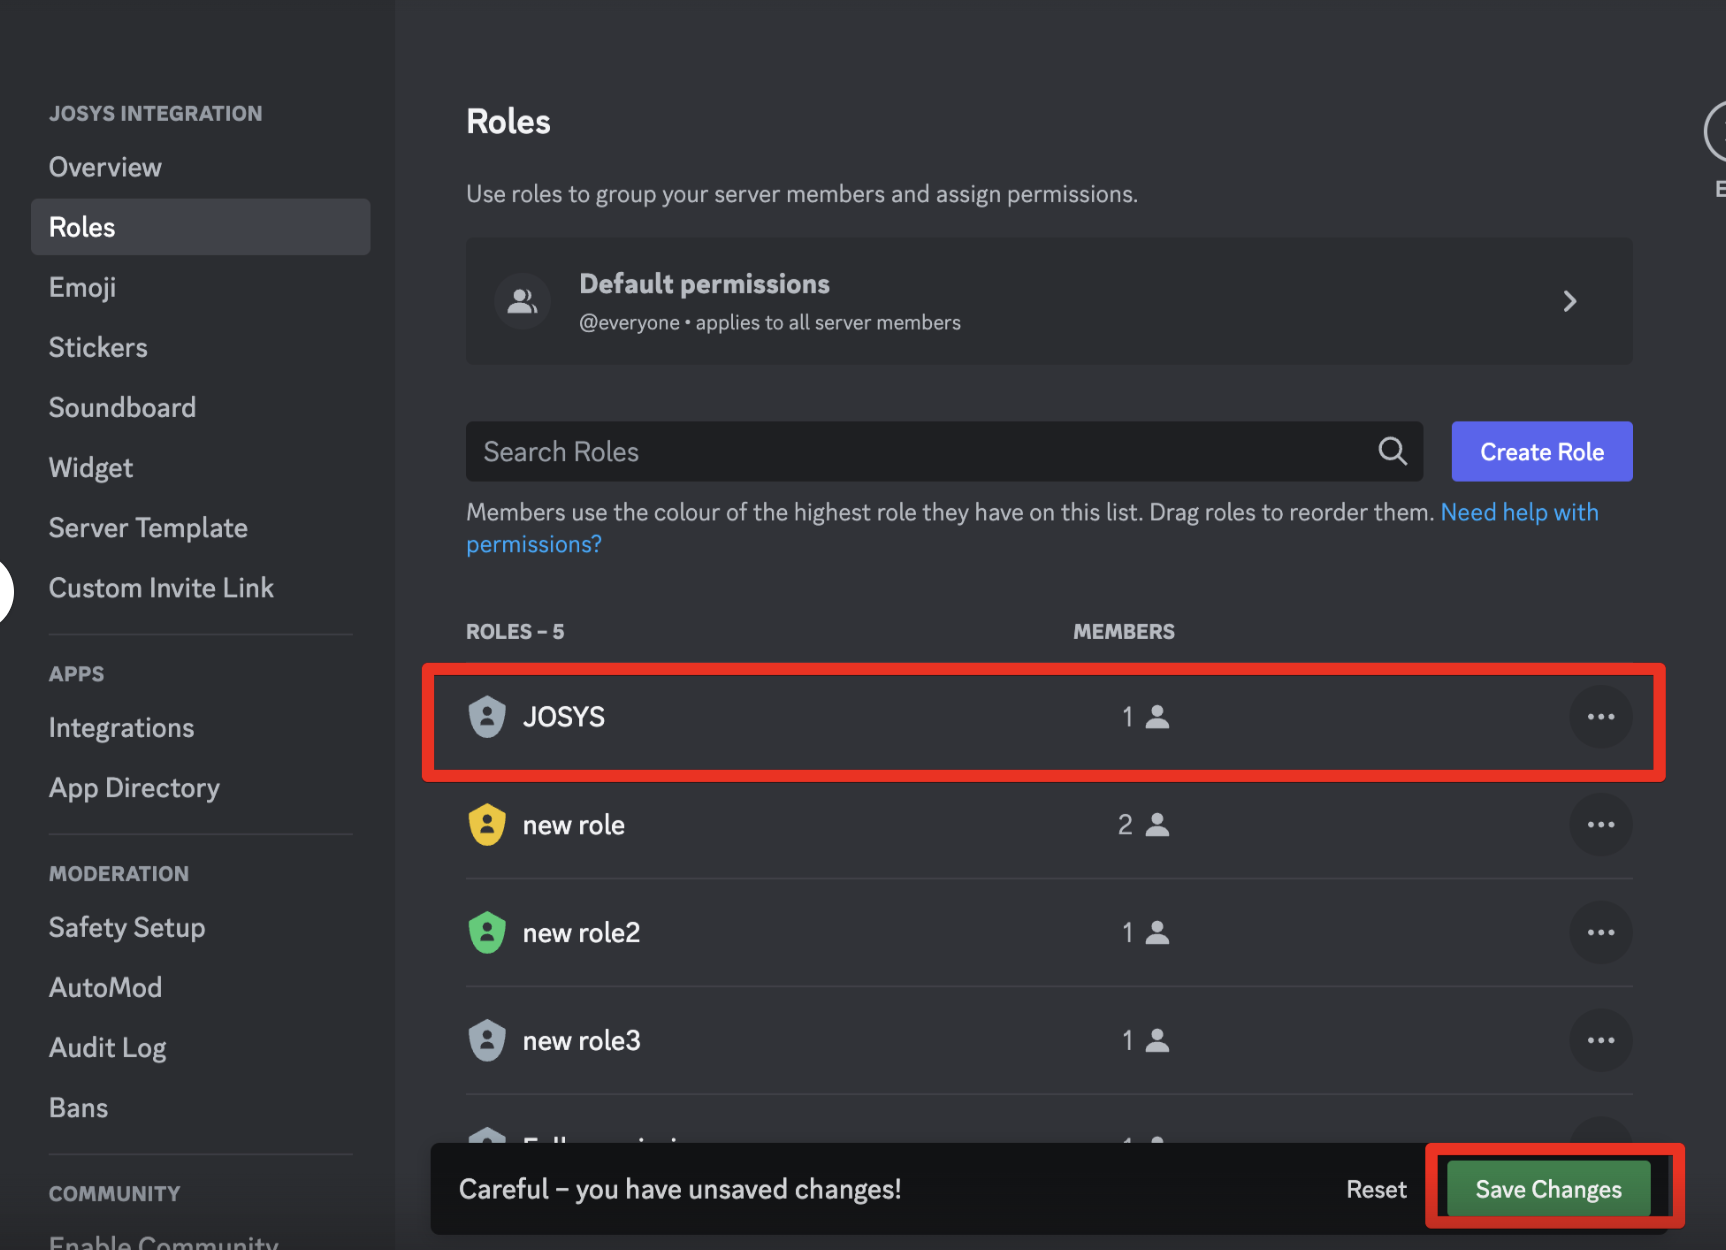Image resolution: width=1726 pixels, height=1250 pixels.
Task: Open more options for new role3
Action: 1600,1041
